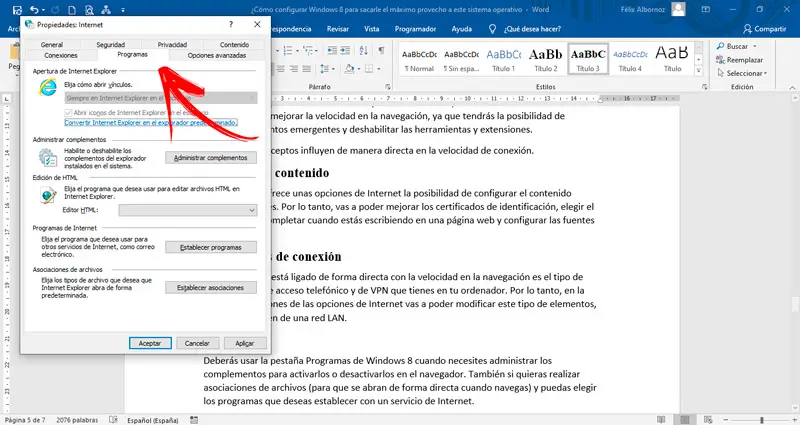The image size is (800, 425).
Task: Switch to the Opciones avanzadas tab
Action: coord(217,55)
